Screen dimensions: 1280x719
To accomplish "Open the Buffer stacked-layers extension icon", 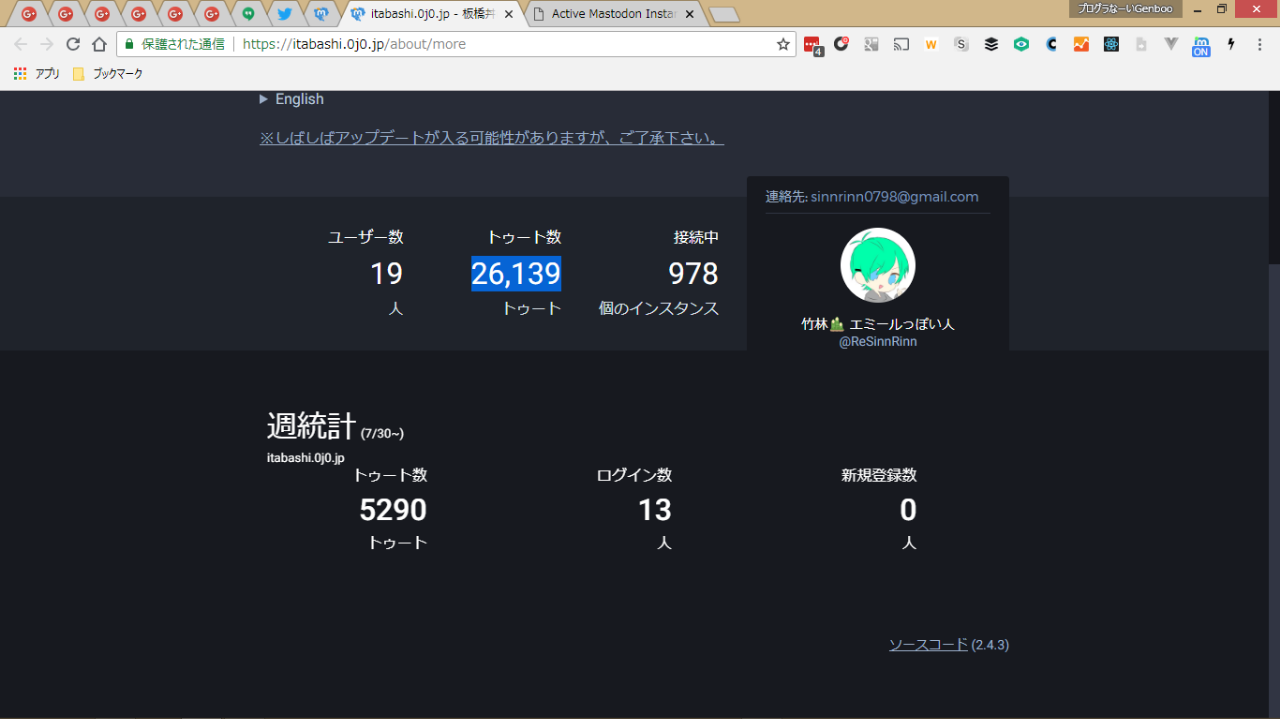I will (991, 44).
